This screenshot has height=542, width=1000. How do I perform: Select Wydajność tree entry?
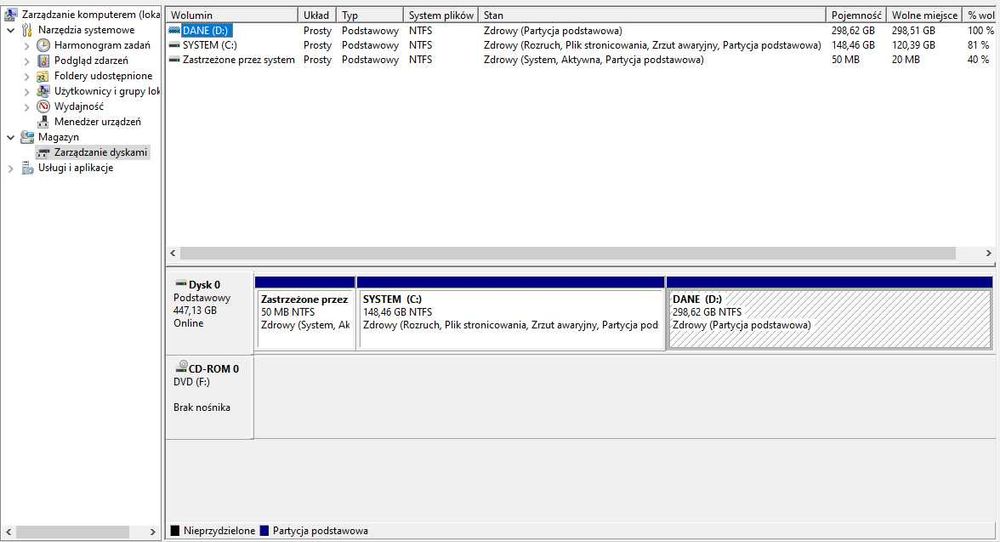point(79,106)
